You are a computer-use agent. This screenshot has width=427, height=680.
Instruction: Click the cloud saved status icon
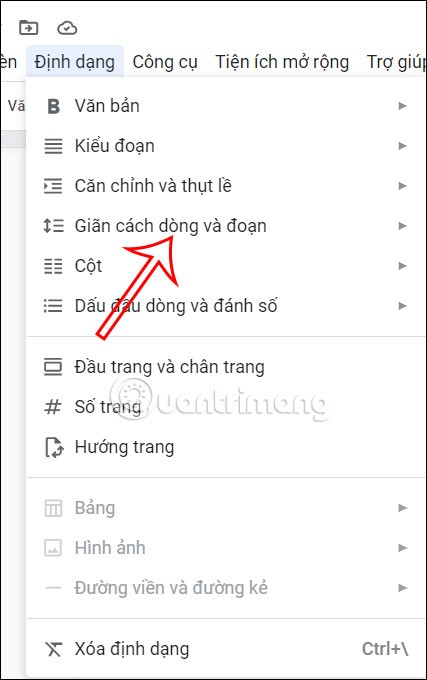tap(67, 28)
